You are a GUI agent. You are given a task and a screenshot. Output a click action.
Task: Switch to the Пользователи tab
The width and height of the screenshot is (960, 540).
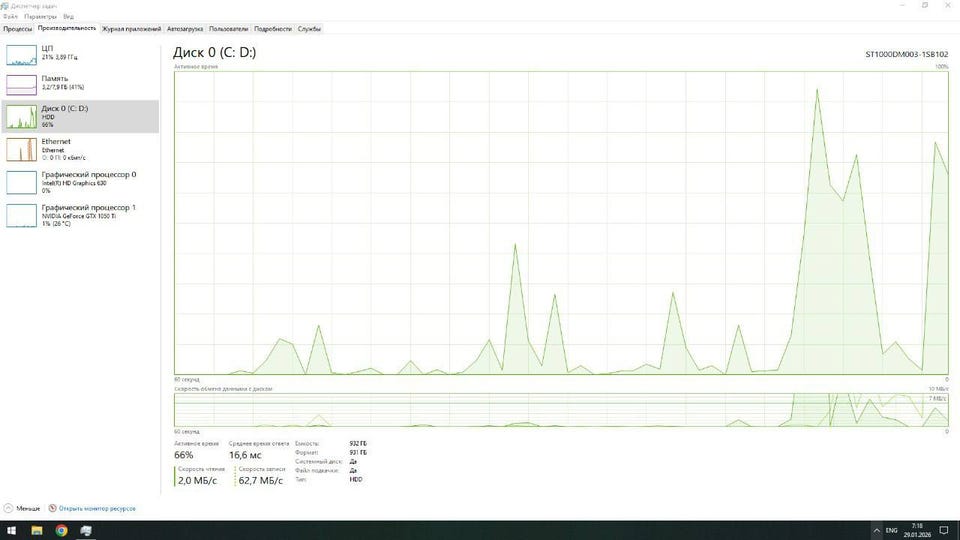(228, 29)
